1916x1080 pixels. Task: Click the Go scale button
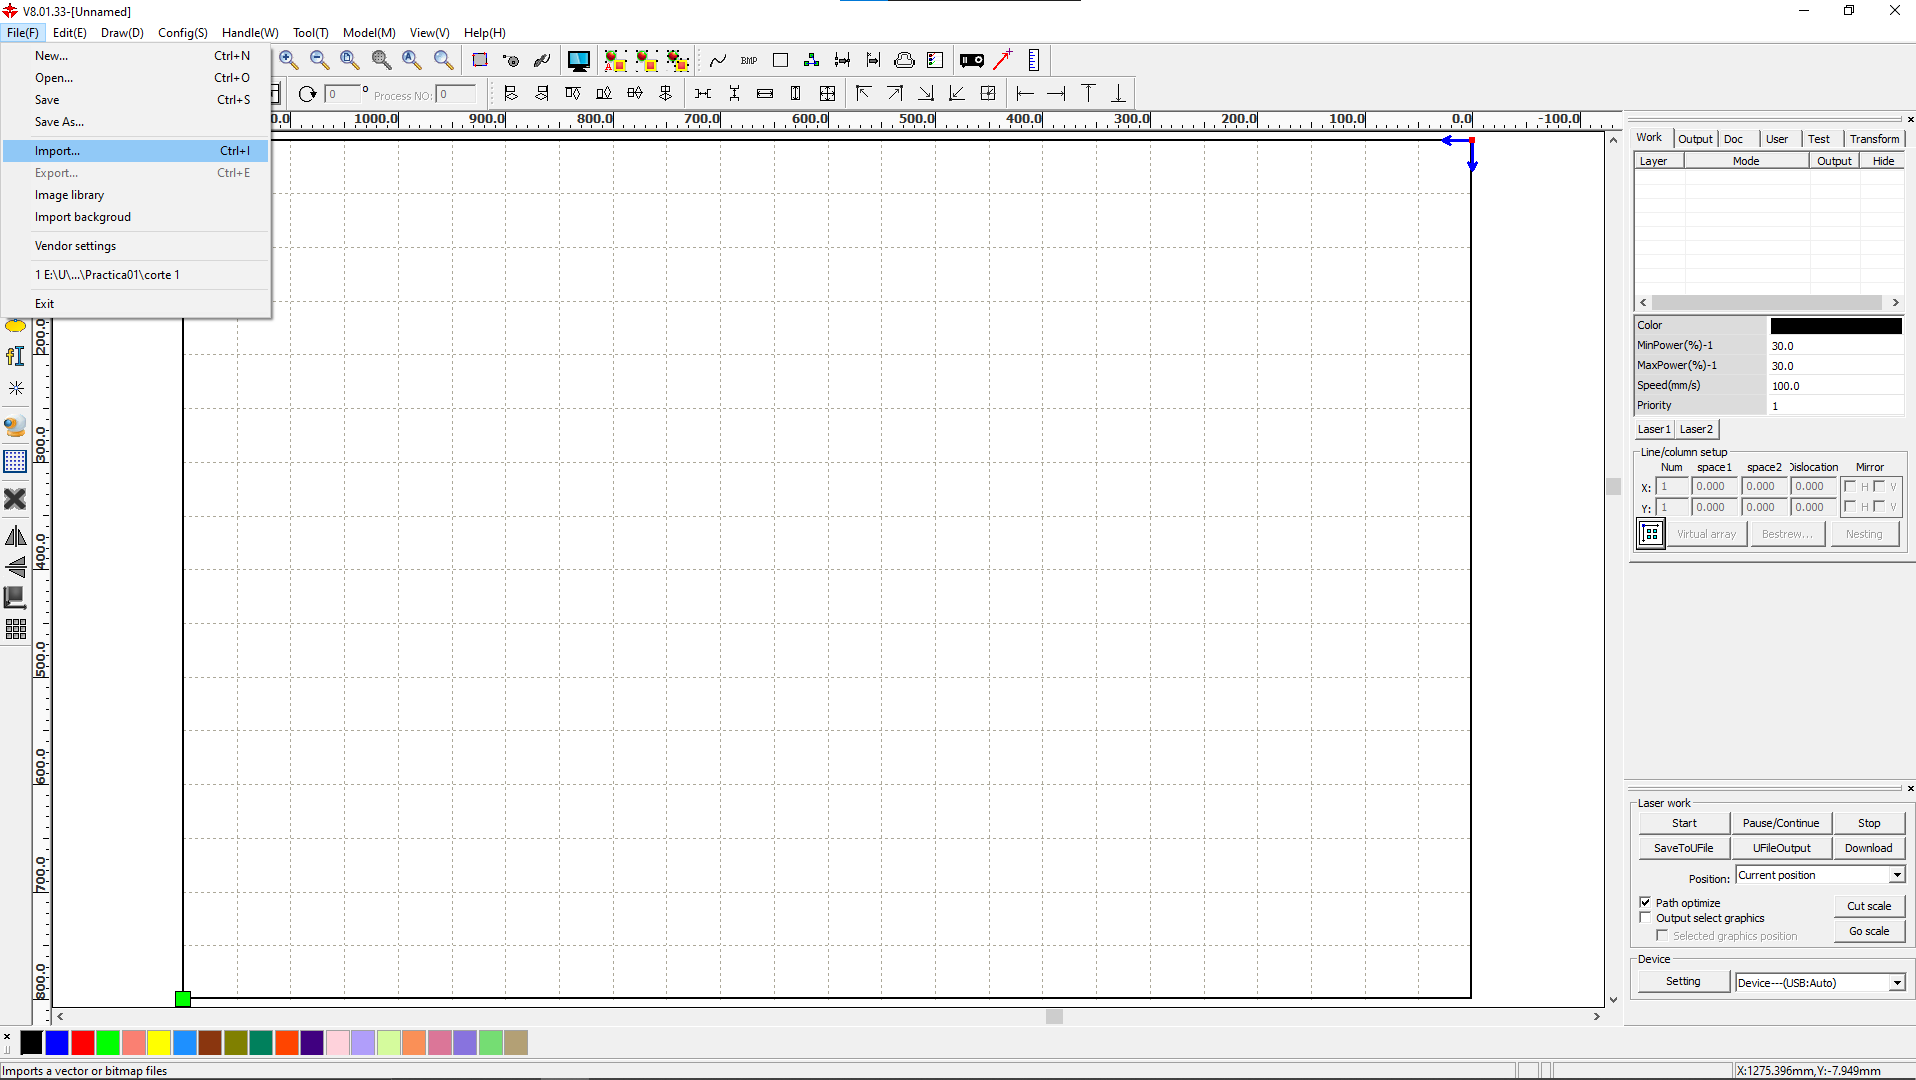point(1869,931)
